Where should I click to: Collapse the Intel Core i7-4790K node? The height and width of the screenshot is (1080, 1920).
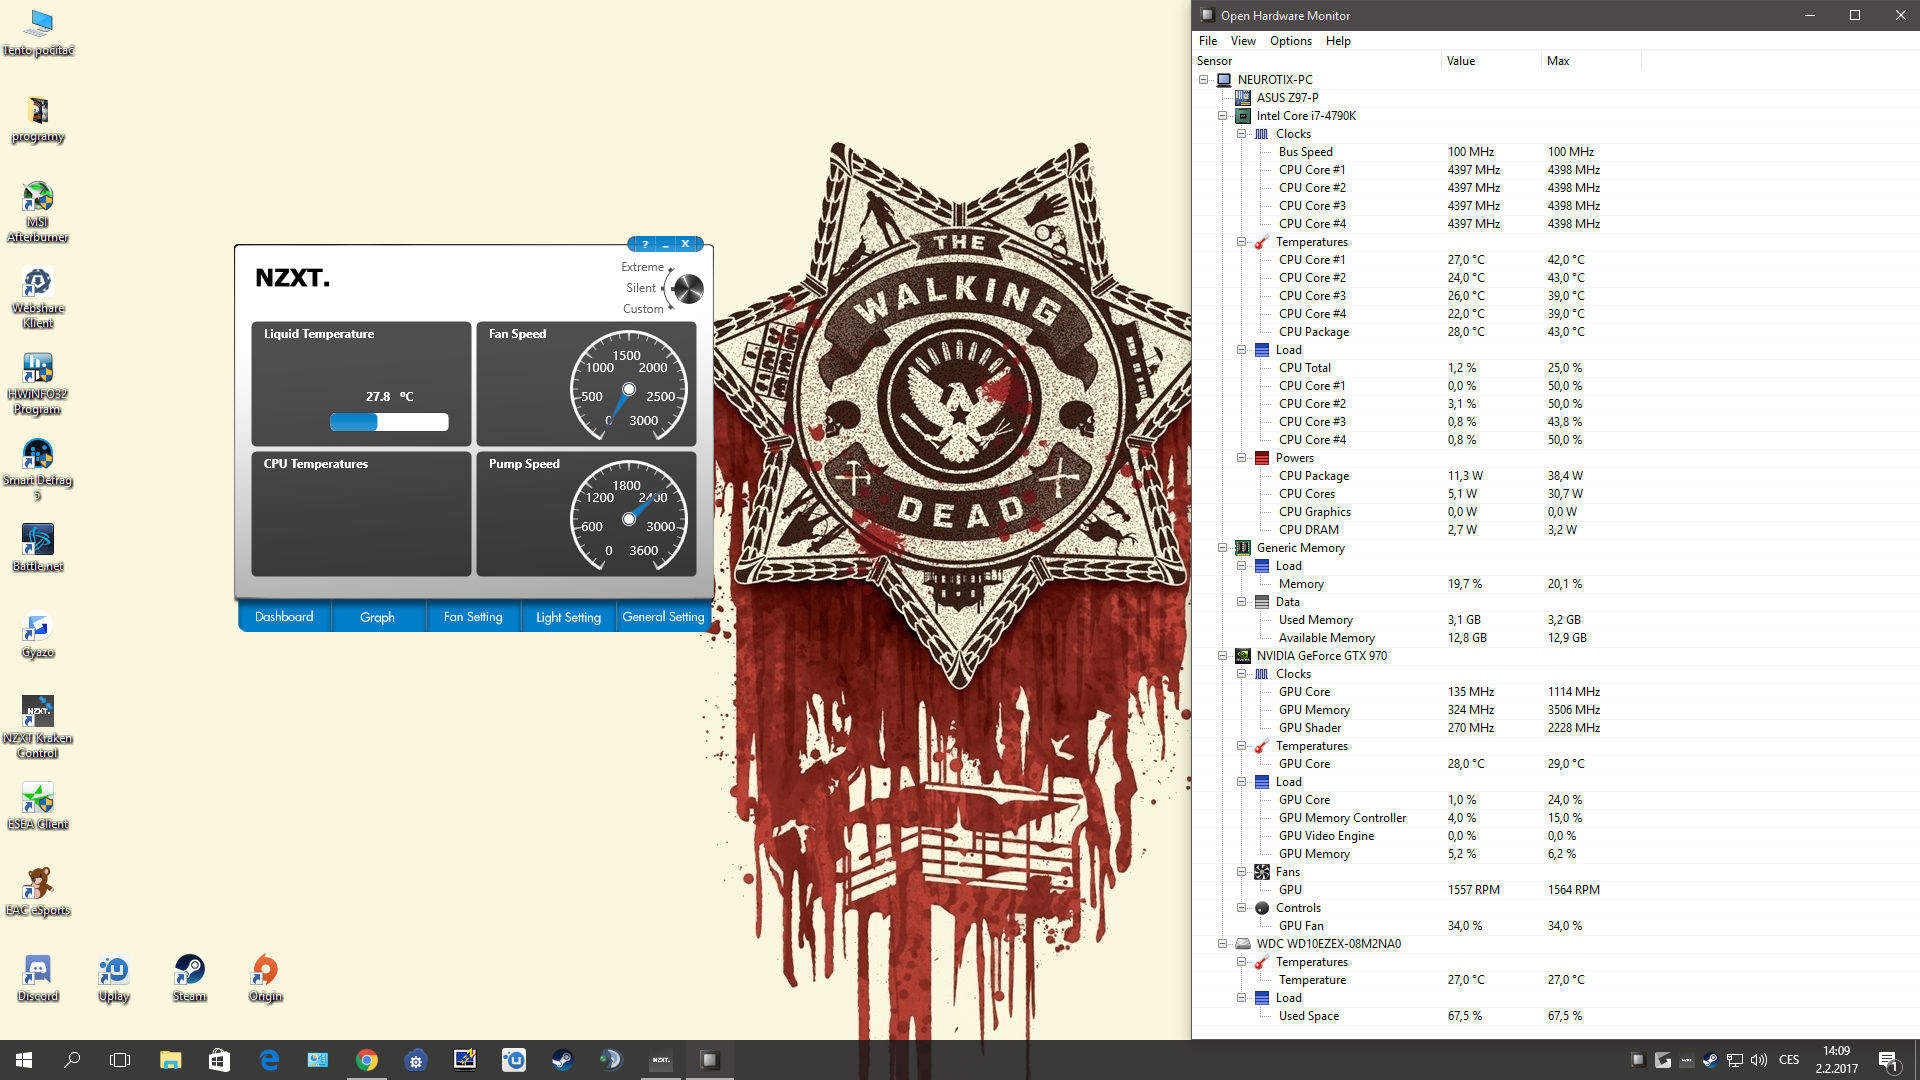(1222, 116)
